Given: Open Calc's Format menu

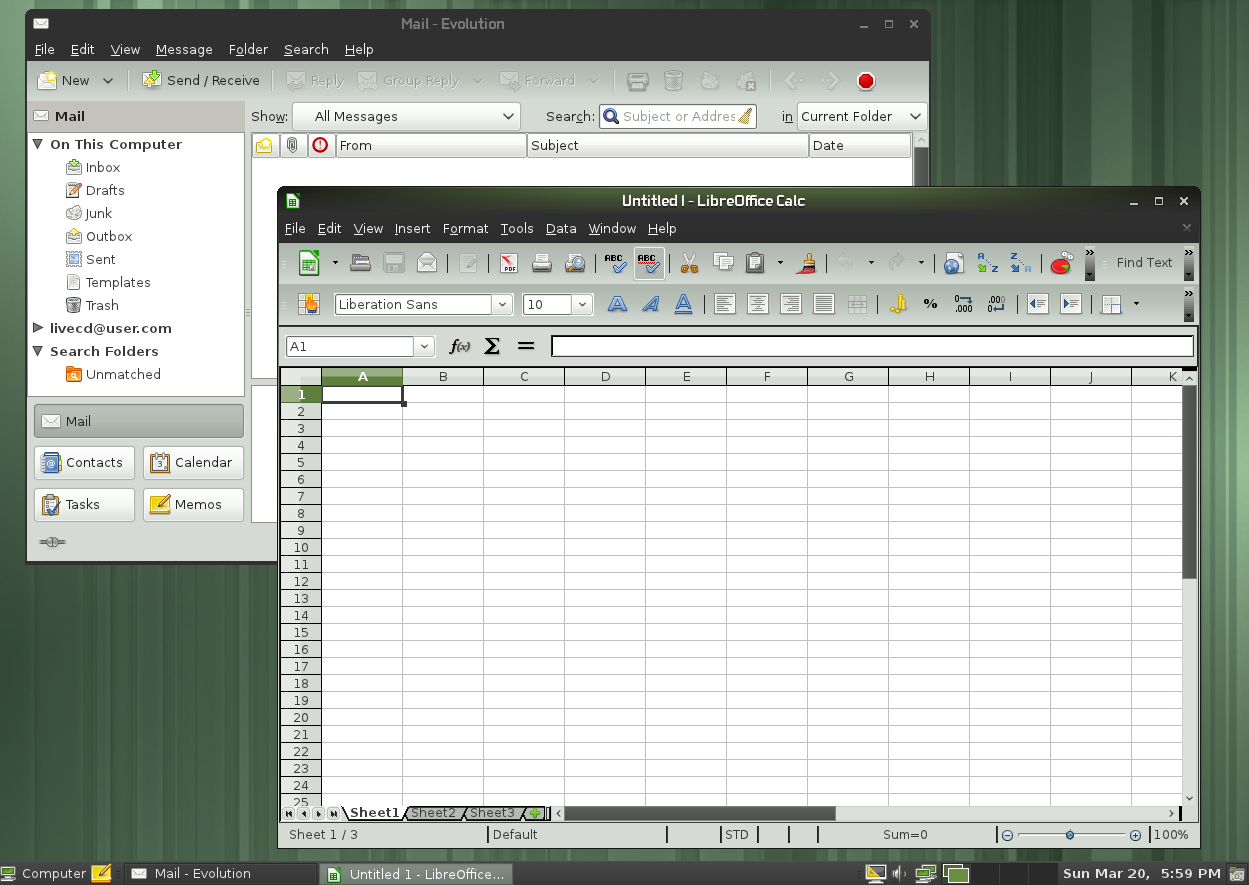Looking at the screenshot, I should pyautogui.click(x=465, y=229).
